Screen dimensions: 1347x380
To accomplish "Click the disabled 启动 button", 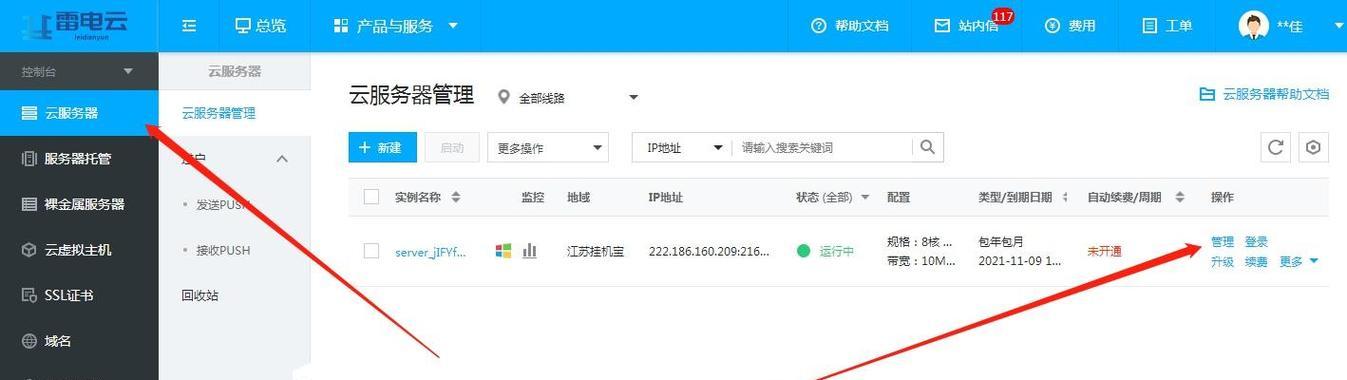I will pyautogui.click(x=452, y=147).
